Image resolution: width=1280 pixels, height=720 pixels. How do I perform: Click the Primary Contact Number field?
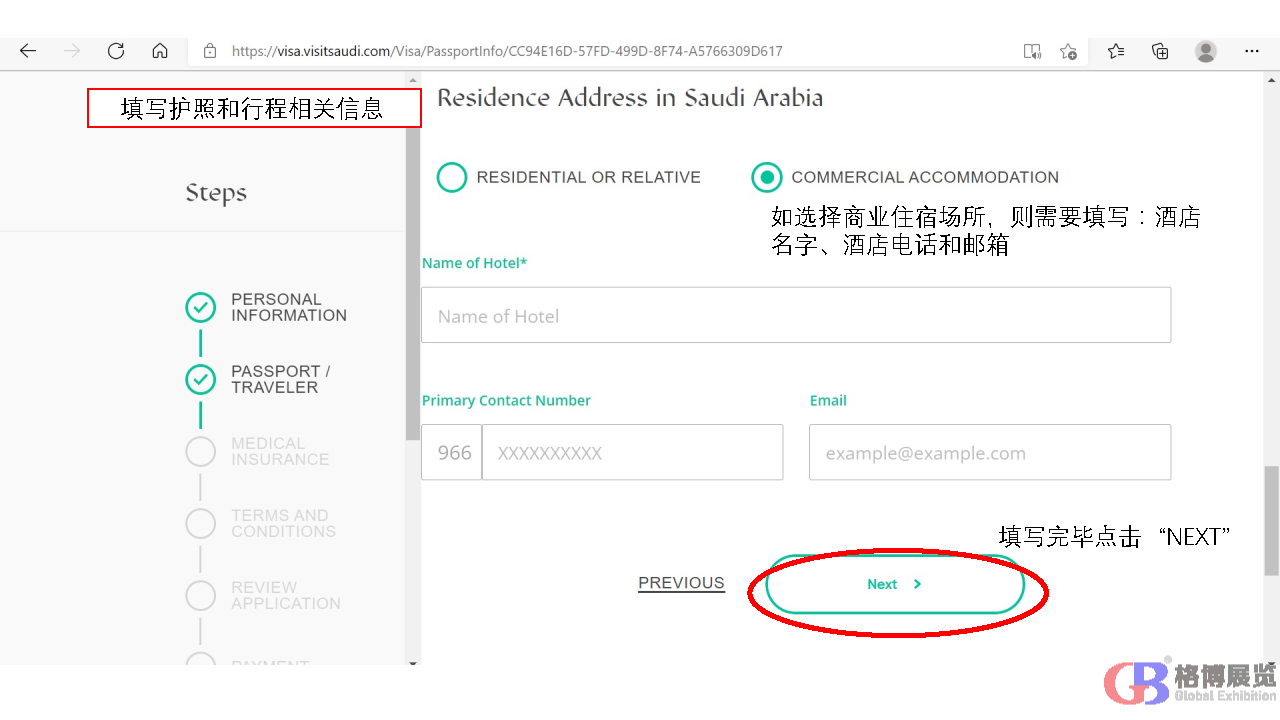[x=632, y=453]
